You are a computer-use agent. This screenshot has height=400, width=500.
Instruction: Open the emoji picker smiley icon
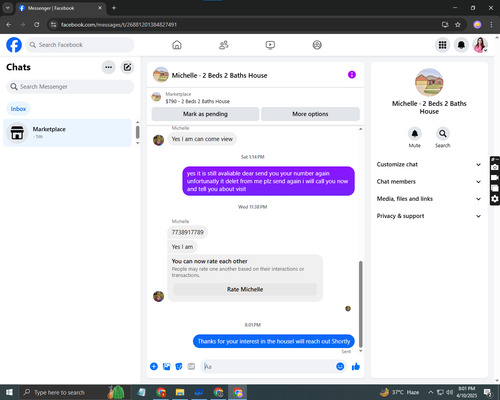pyautogui.click(x=340, y=367)
